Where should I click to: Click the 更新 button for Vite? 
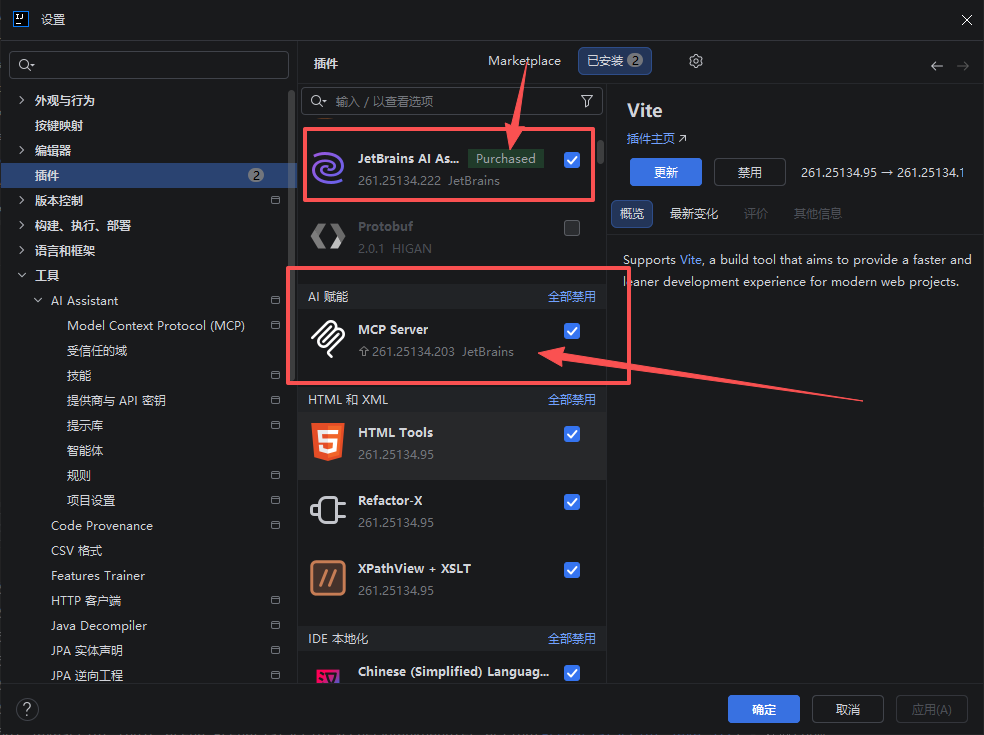tap(666, 172)
